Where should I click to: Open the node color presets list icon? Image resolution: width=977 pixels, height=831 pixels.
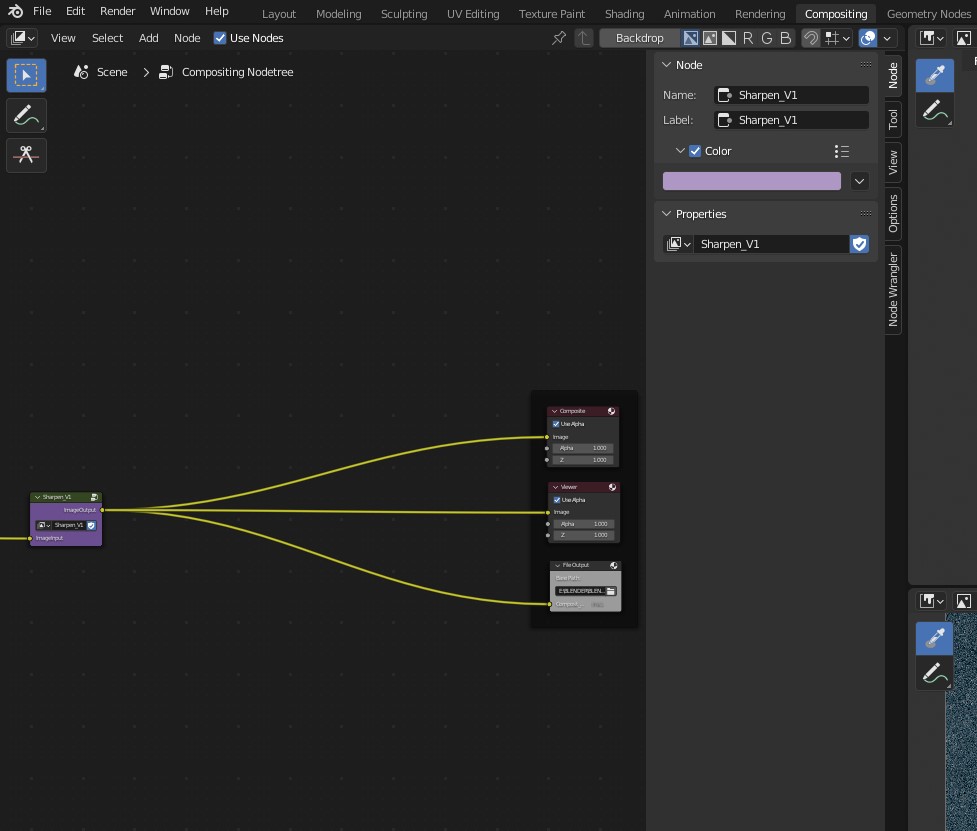click(842, 151)
